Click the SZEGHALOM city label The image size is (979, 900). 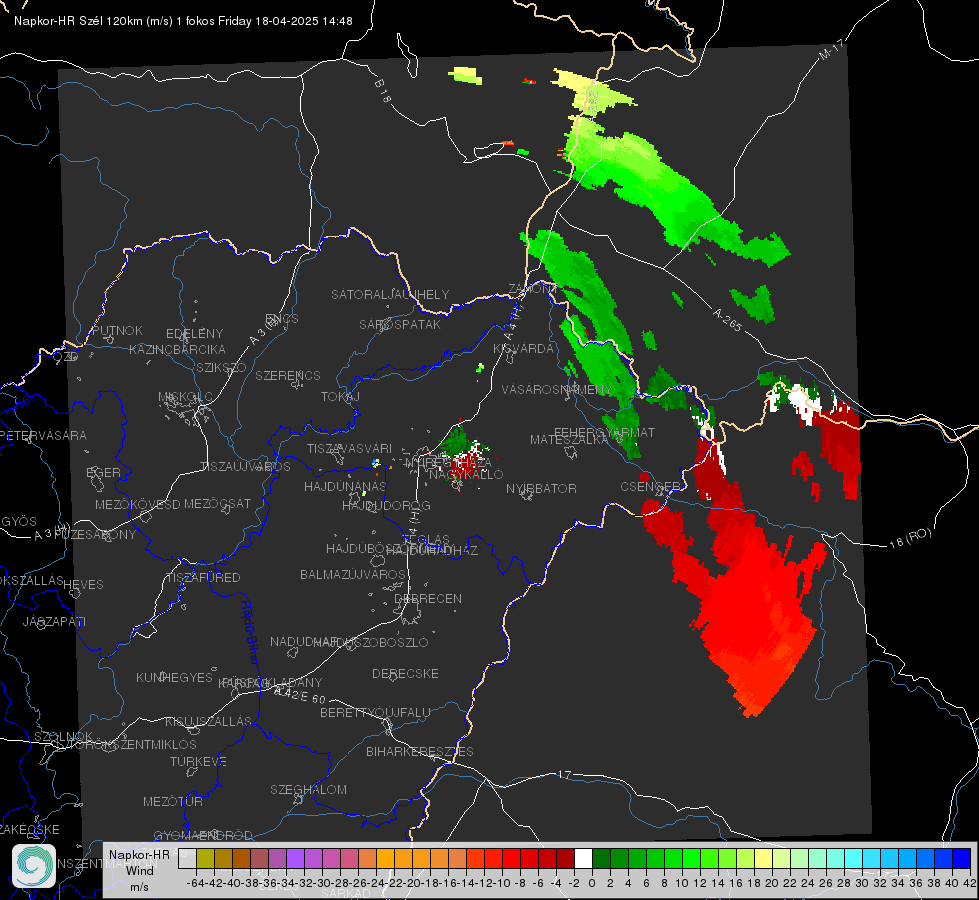point(308,789)
